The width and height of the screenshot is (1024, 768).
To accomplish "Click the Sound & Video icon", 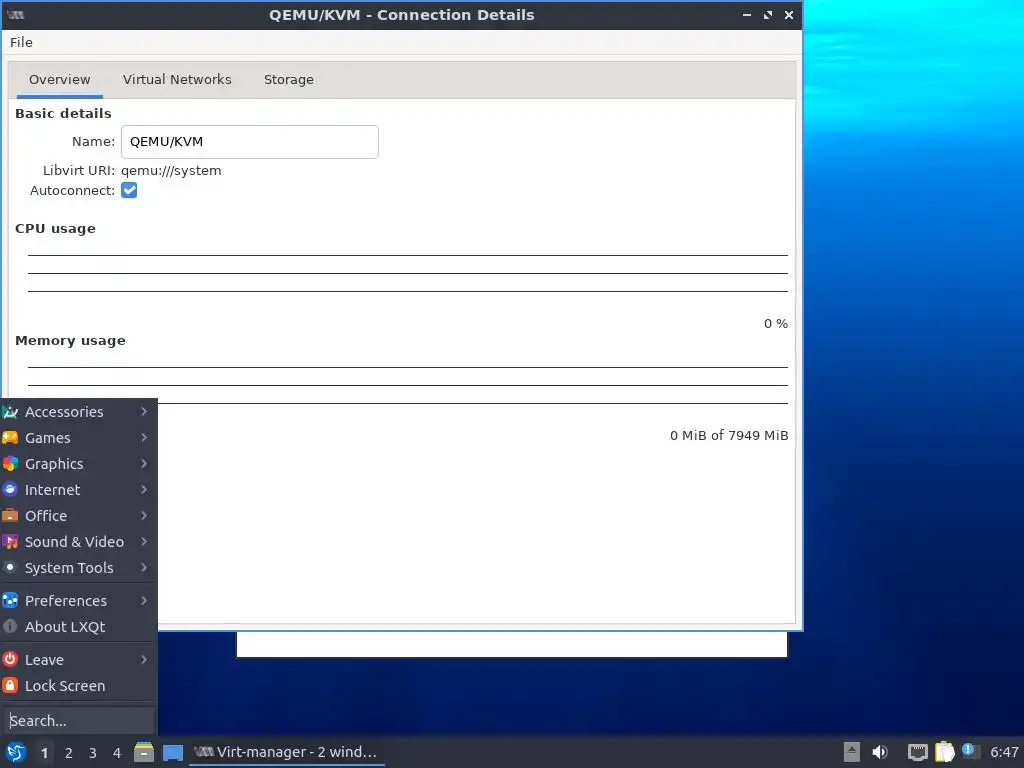I will [x=10, y=541].
